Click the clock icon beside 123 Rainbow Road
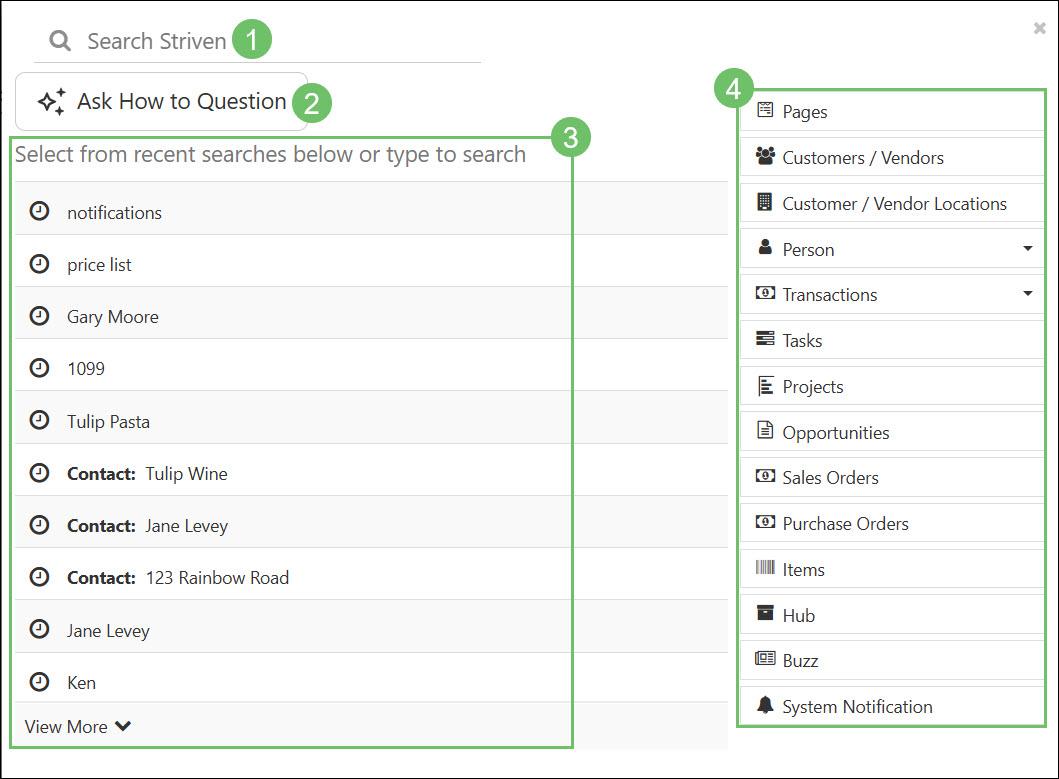 click(x=40, y=577)
